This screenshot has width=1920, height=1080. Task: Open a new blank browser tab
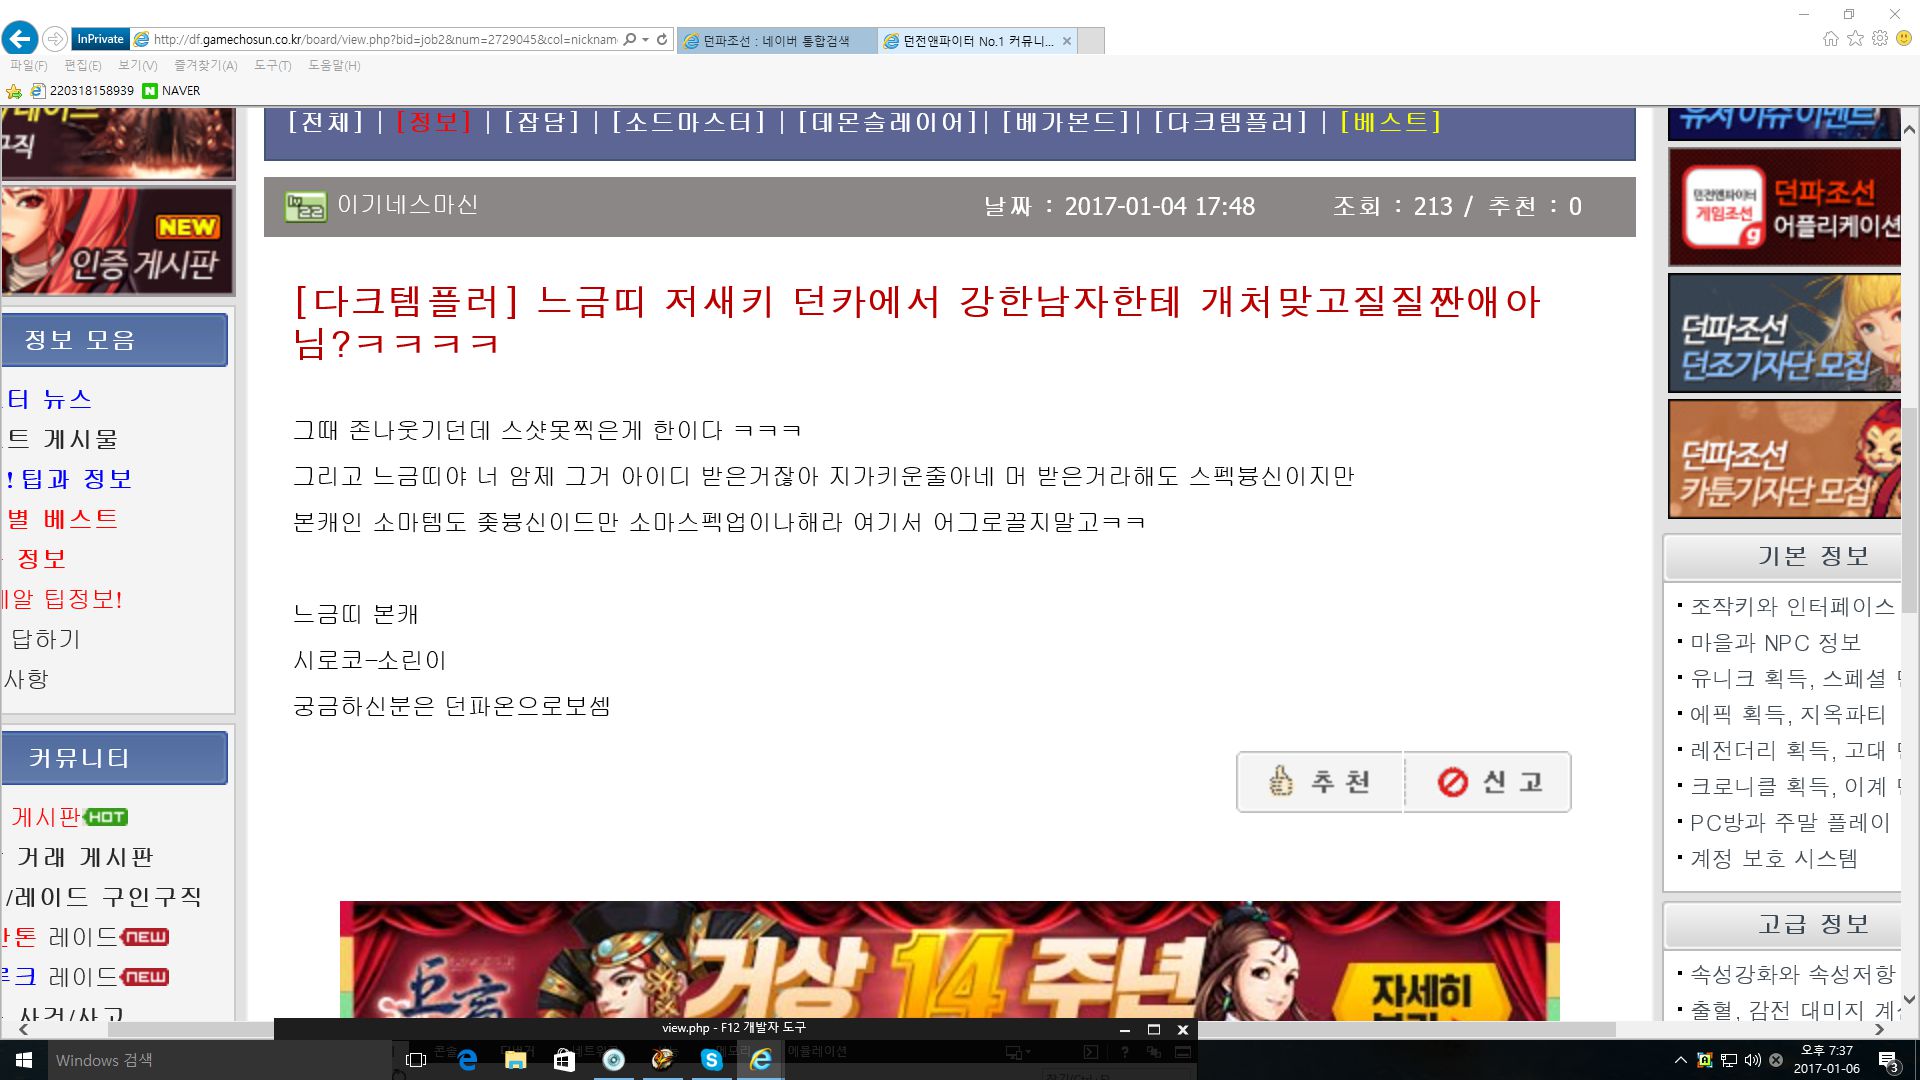coord(1091,41)
